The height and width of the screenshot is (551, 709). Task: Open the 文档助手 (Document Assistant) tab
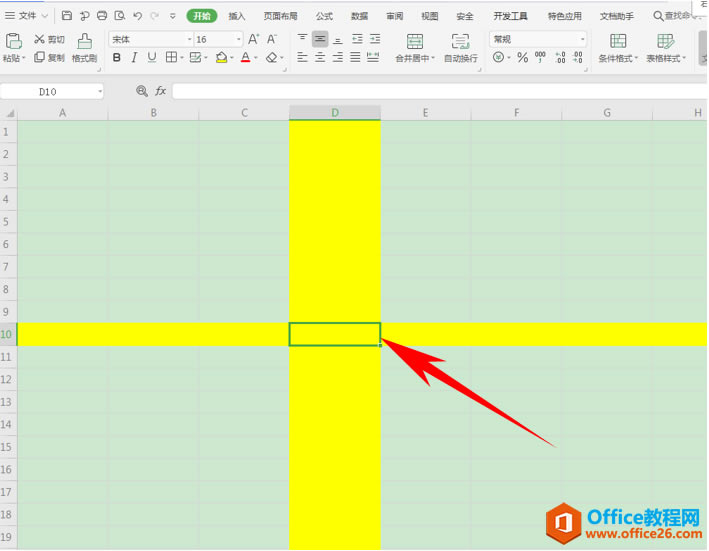[617, 16]
